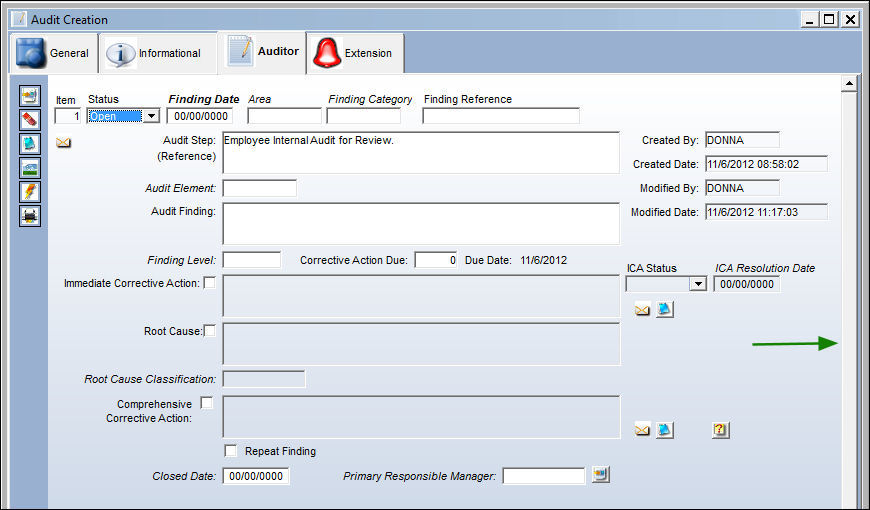Tick the Comprehensive Corrective Action checkbox
870x510 pixels.
click(206, 403)
